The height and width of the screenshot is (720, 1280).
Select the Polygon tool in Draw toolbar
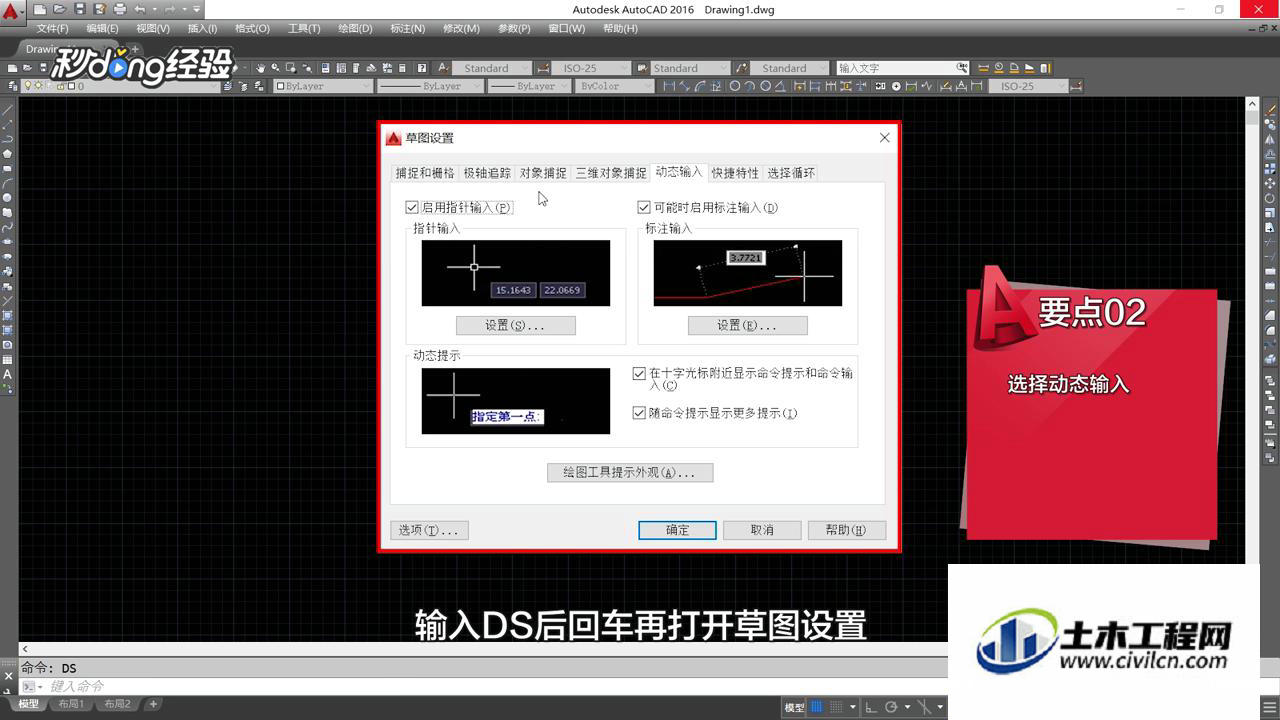coord(7,154)
